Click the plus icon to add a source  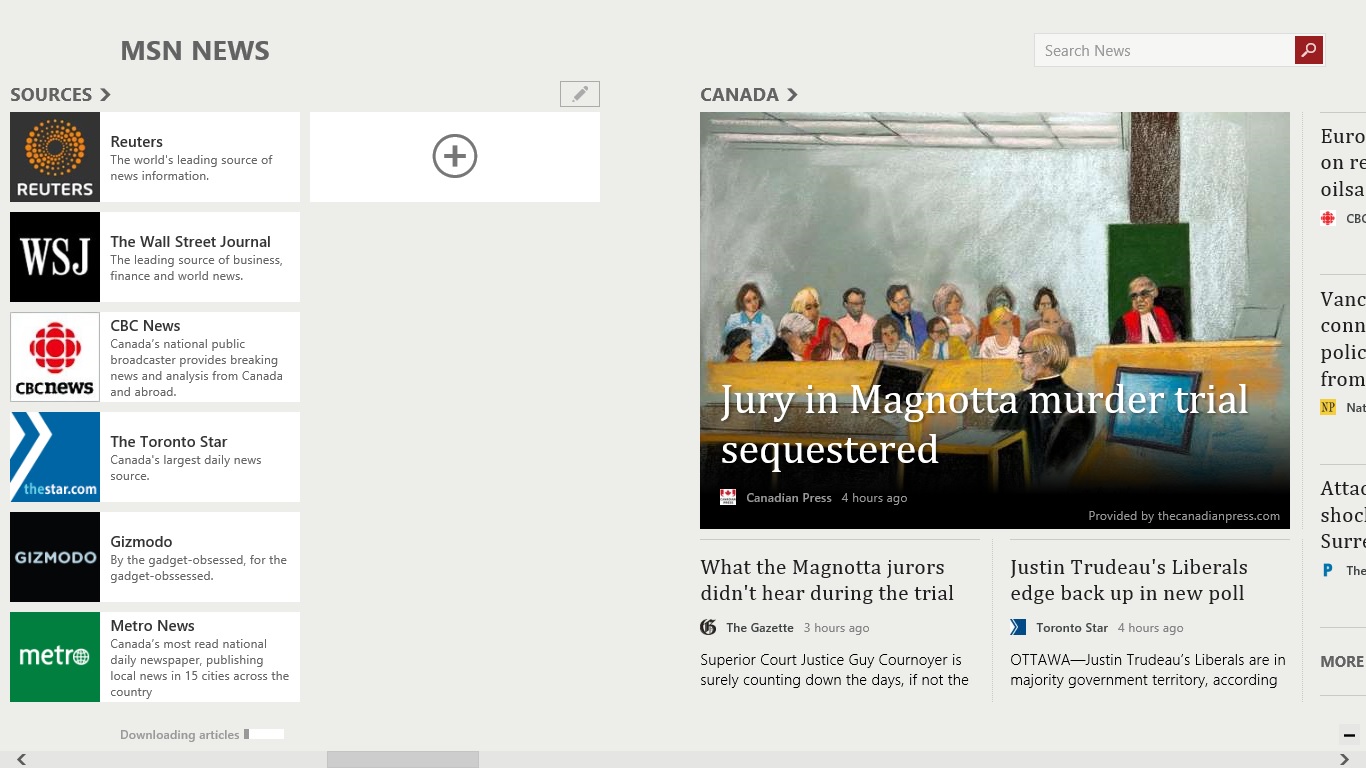pos(455,157)
